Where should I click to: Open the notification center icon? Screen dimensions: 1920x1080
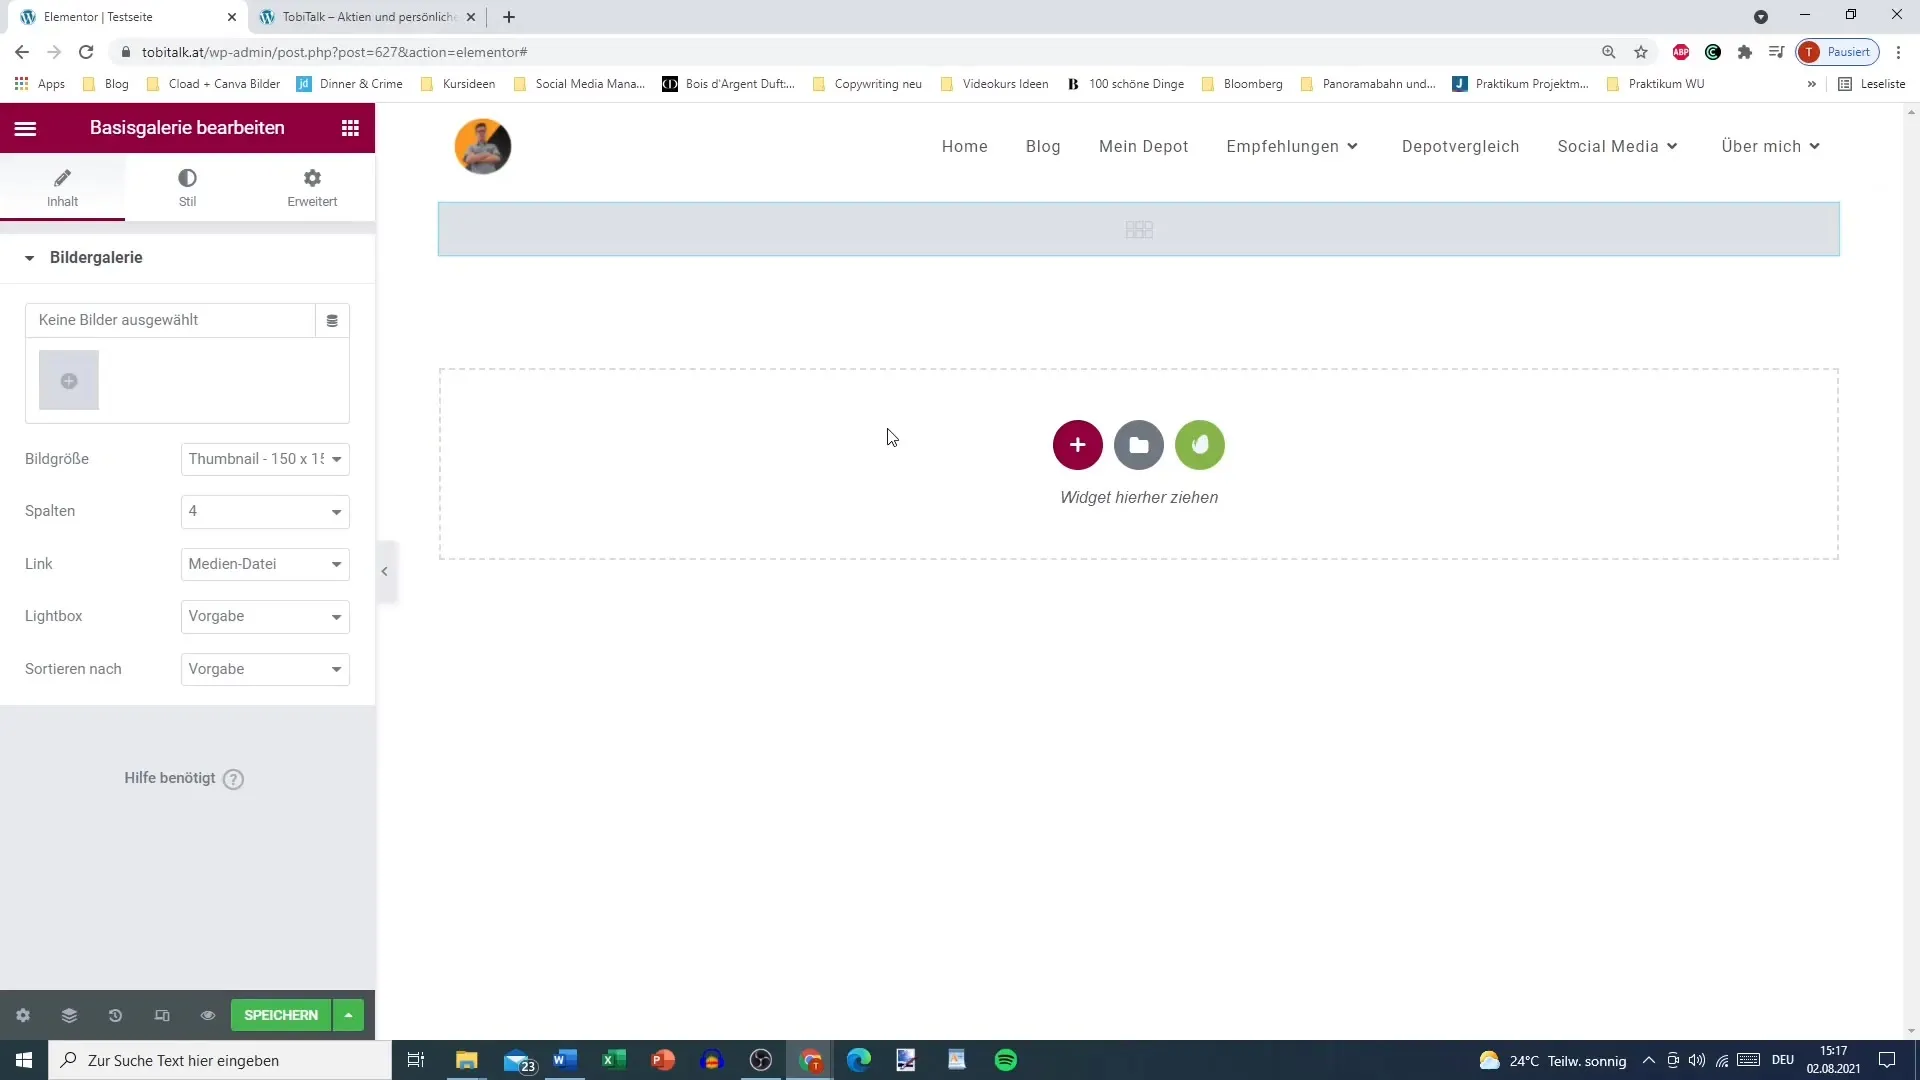(x=1887, y=1060)
